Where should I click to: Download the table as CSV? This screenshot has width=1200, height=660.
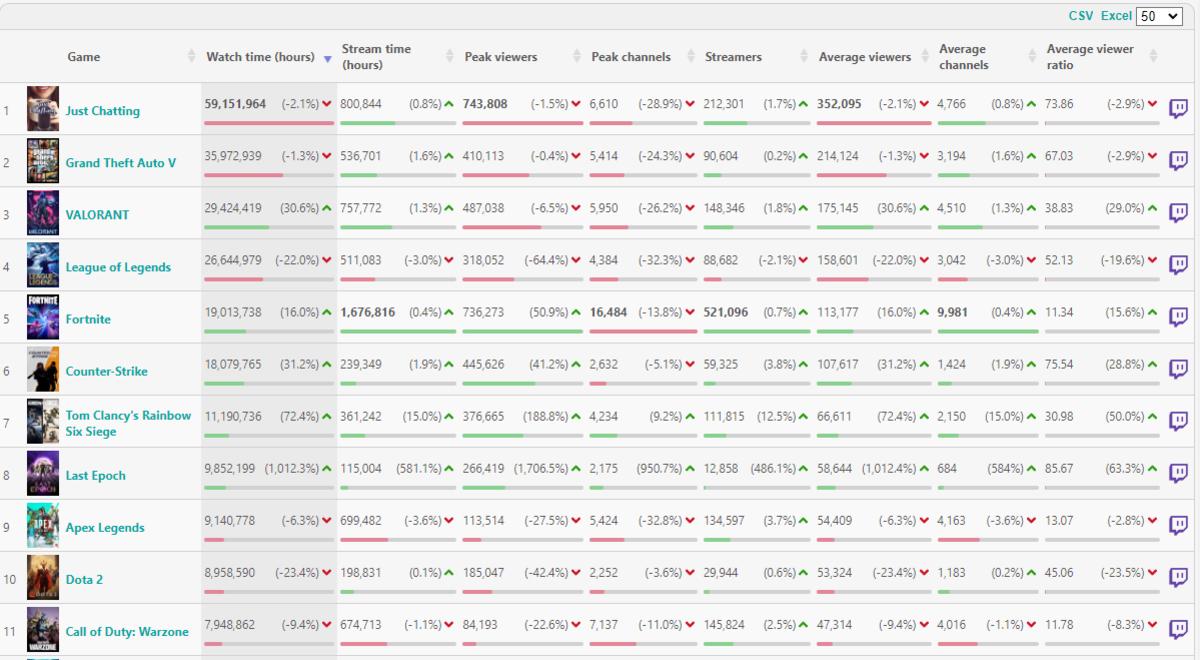click(x=1080, y=16)
